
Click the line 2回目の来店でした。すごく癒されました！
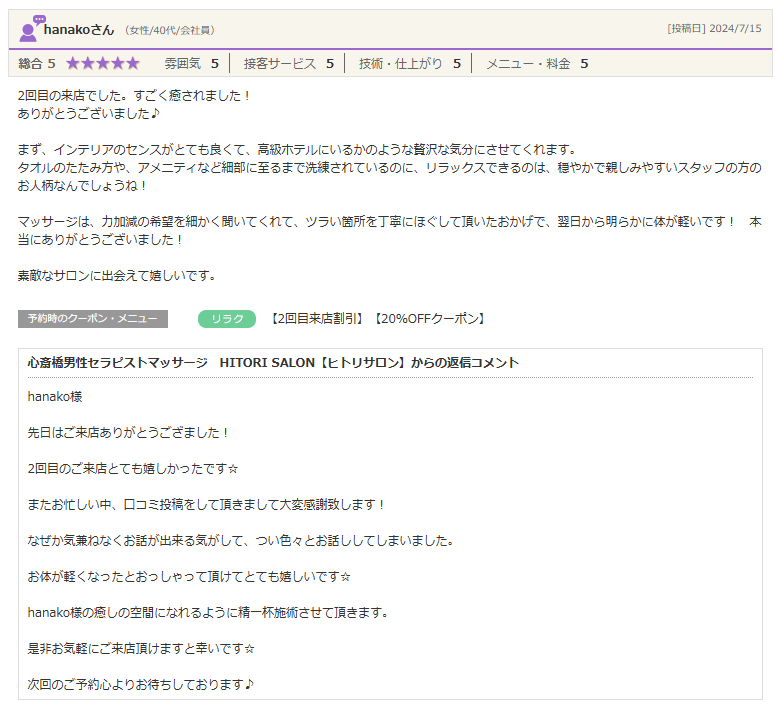pyautogui.click(x=134, y=95)
